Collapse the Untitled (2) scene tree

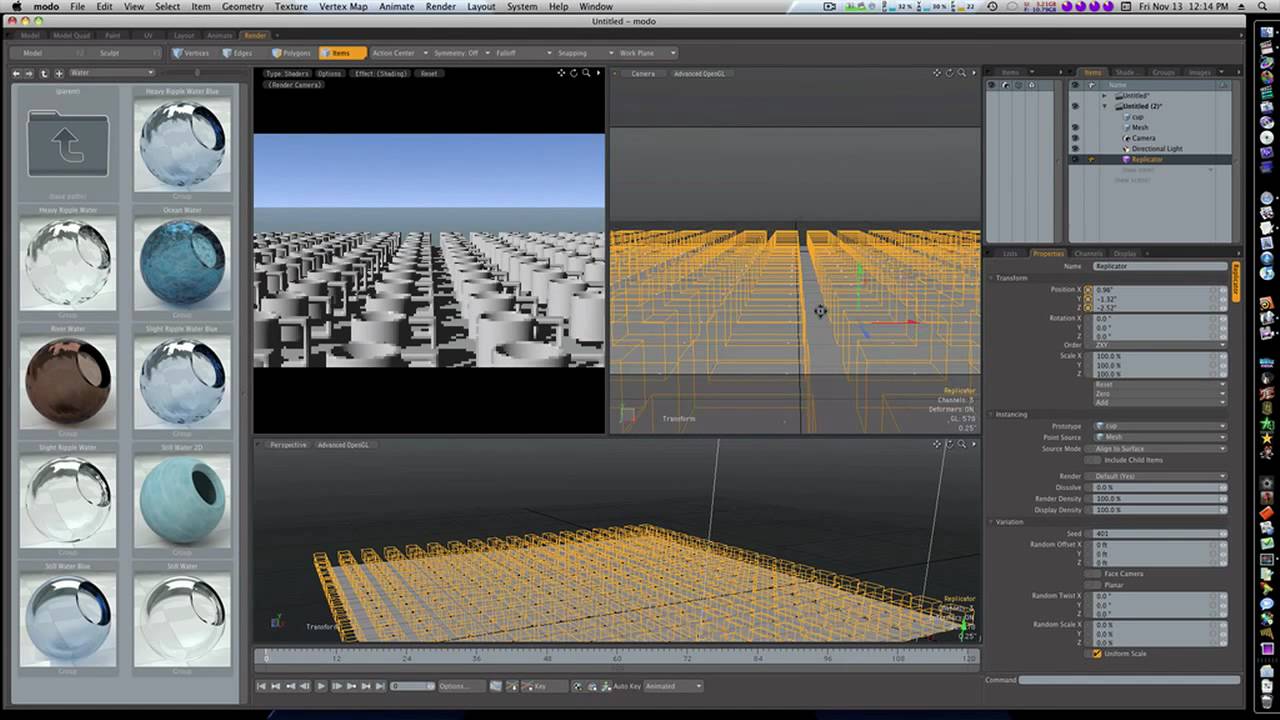click(x=1105, y=106)
